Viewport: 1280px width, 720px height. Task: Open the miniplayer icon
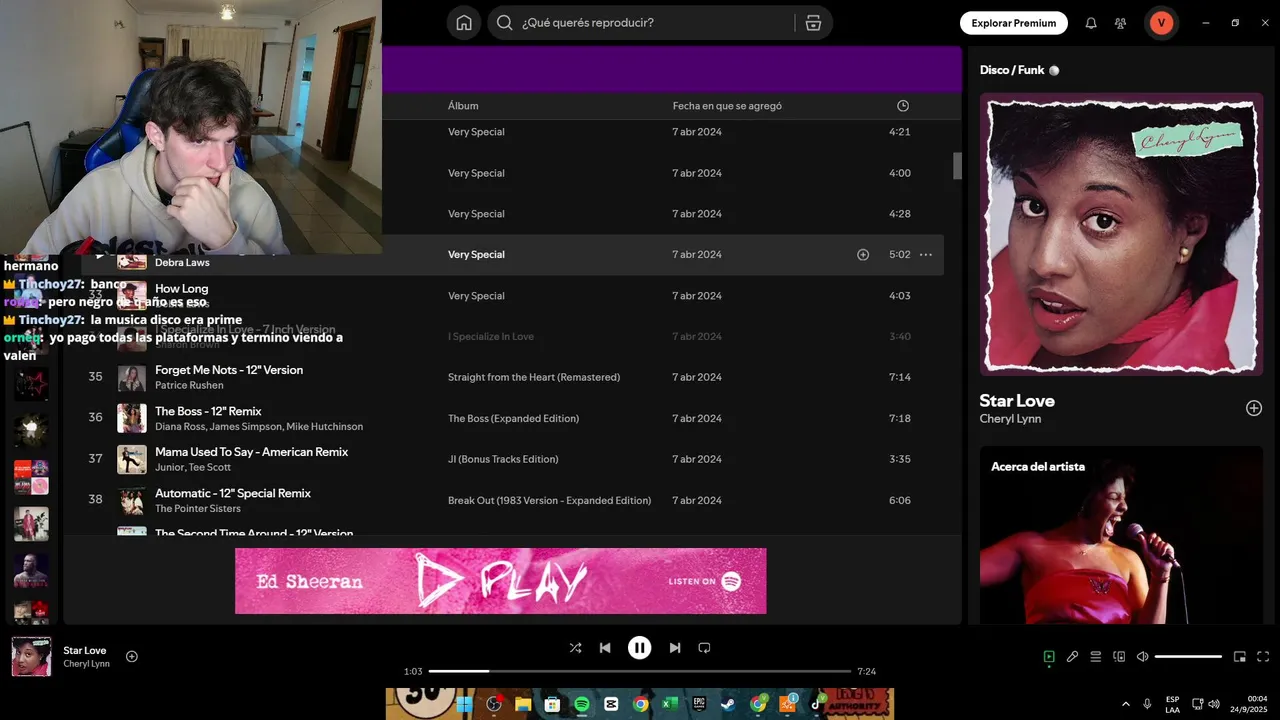click(1240, 657)
